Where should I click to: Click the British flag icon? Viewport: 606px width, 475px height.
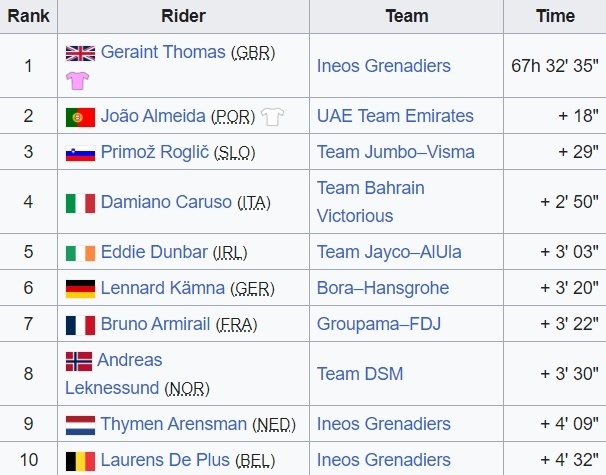pyautogui.click(x=80, y=52)
